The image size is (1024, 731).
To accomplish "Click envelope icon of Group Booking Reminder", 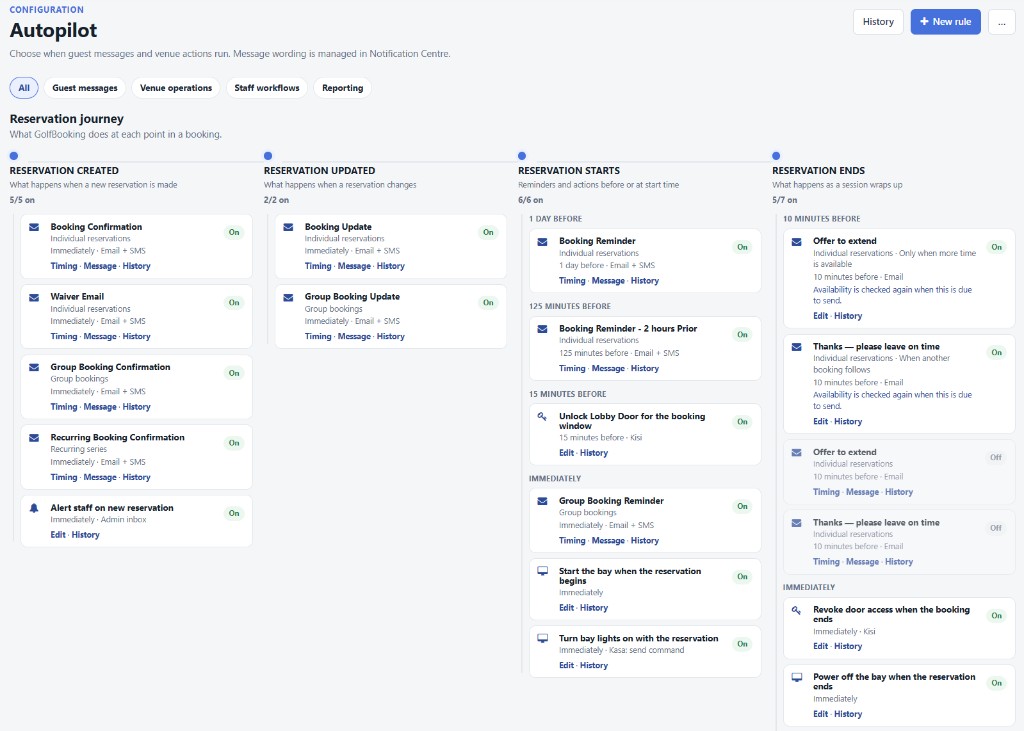I will point(542,501).
